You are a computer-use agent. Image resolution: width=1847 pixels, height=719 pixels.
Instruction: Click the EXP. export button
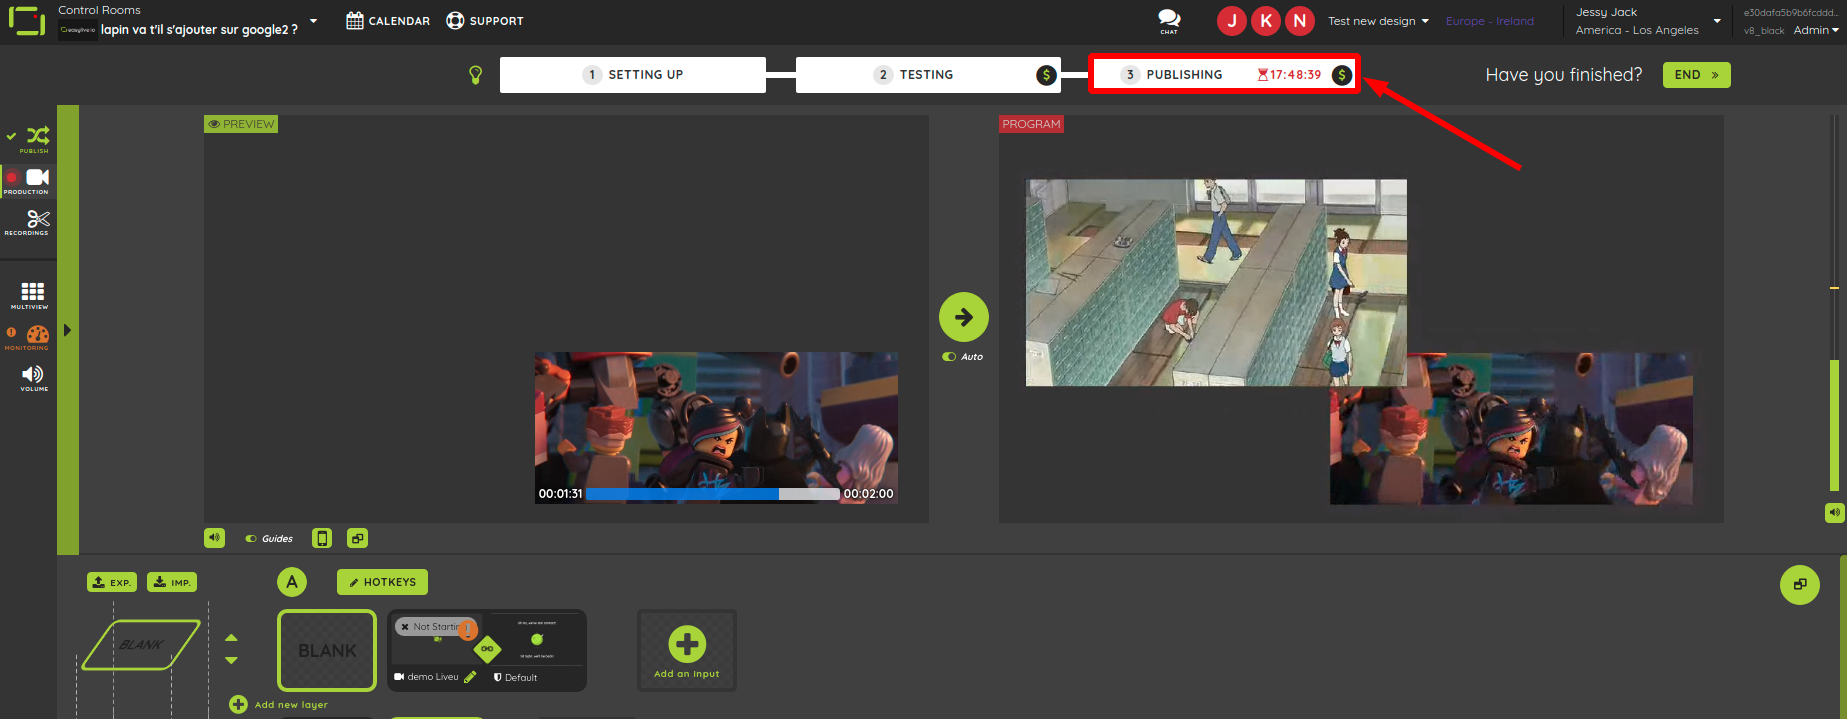pyautogui.click(x=112, y=582)
